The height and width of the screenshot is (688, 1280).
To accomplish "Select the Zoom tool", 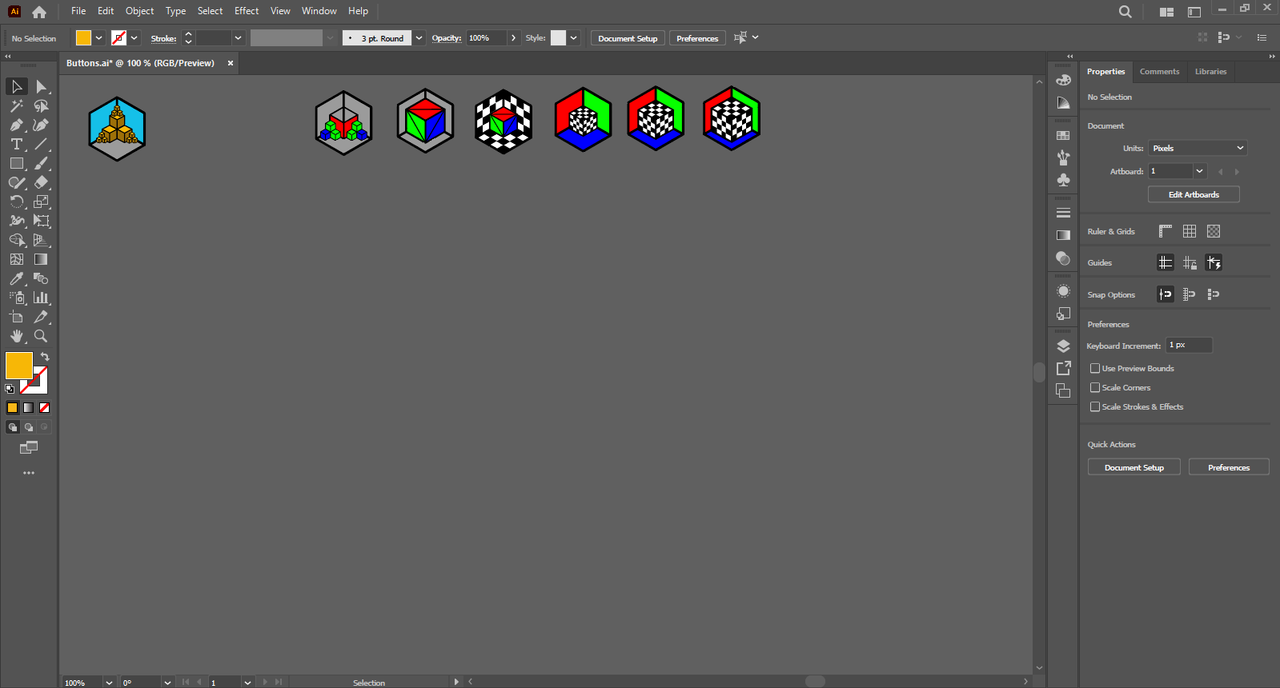I will tap(41, 336).
